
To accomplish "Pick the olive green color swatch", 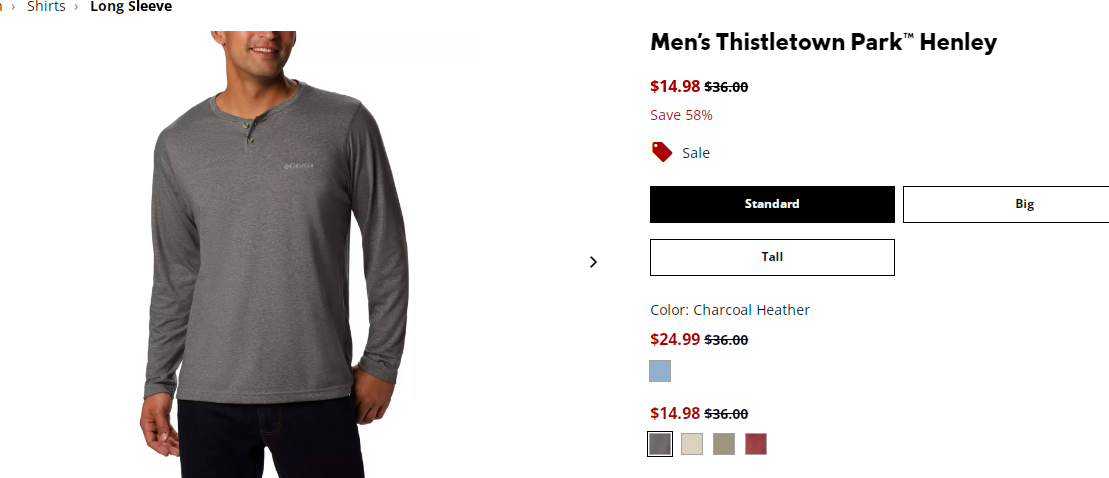I will (x=724, y=444).
